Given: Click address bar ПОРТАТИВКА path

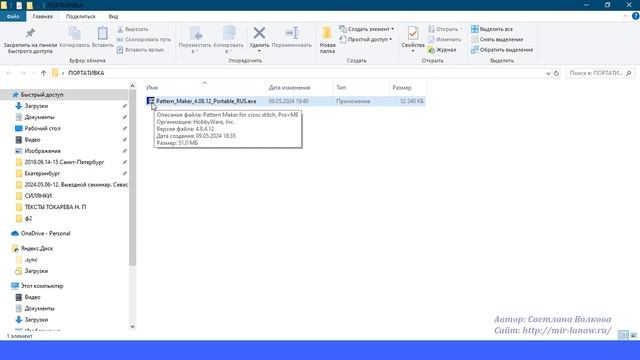Looking at the screenshot, I should [86, 73].
